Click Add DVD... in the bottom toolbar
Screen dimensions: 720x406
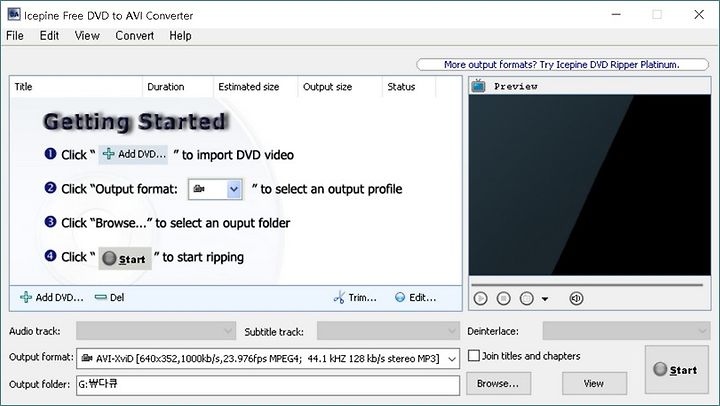coord(51,298)
